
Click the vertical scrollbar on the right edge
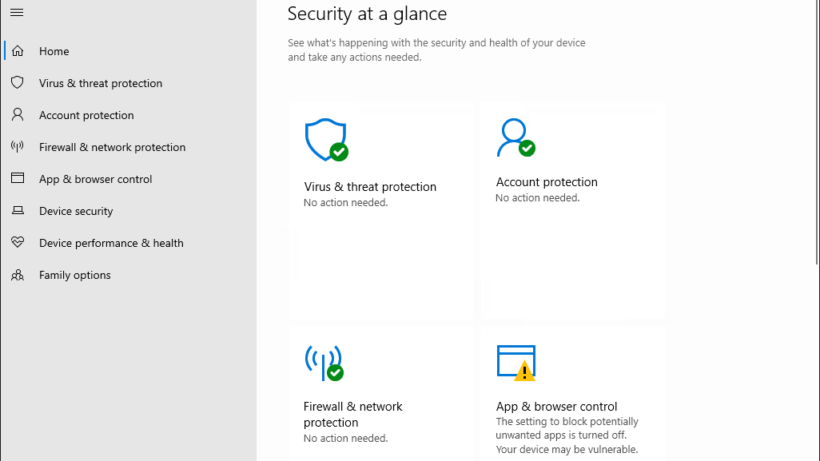(x=817, y=131)
